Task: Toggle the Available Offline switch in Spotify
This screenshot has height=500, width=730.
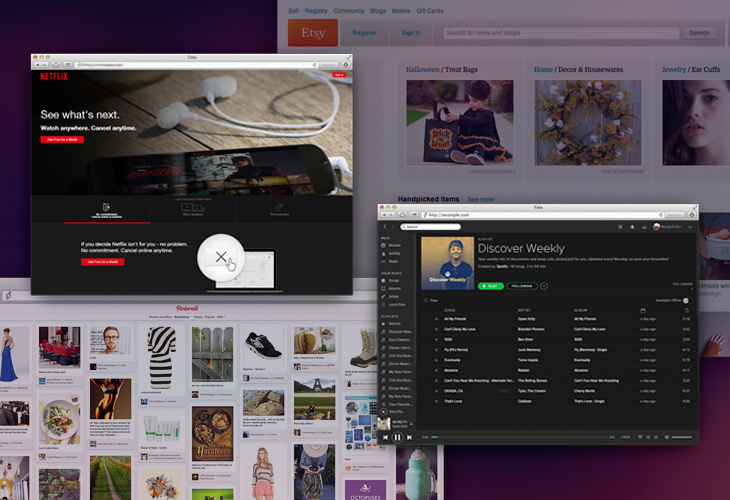Action: (x=687, y=300)
